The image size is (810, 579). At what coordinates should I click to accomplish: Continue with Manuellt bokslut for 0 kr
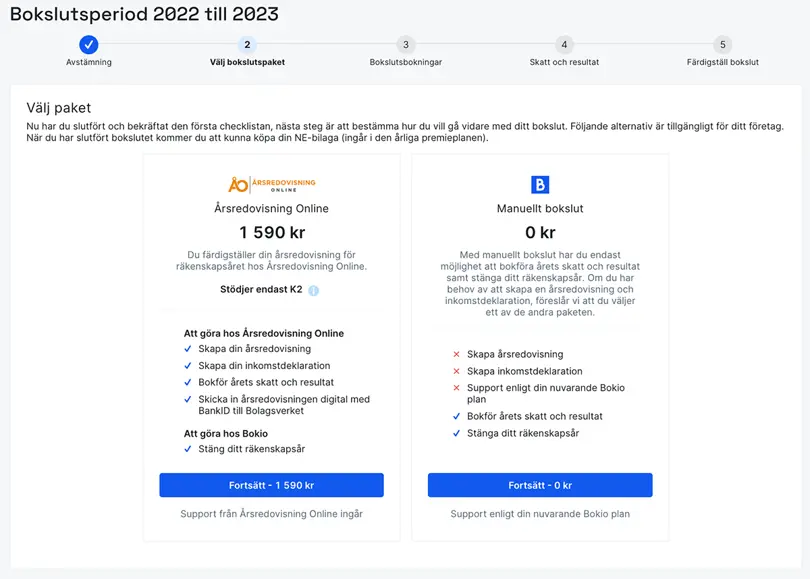click(540, 485)
